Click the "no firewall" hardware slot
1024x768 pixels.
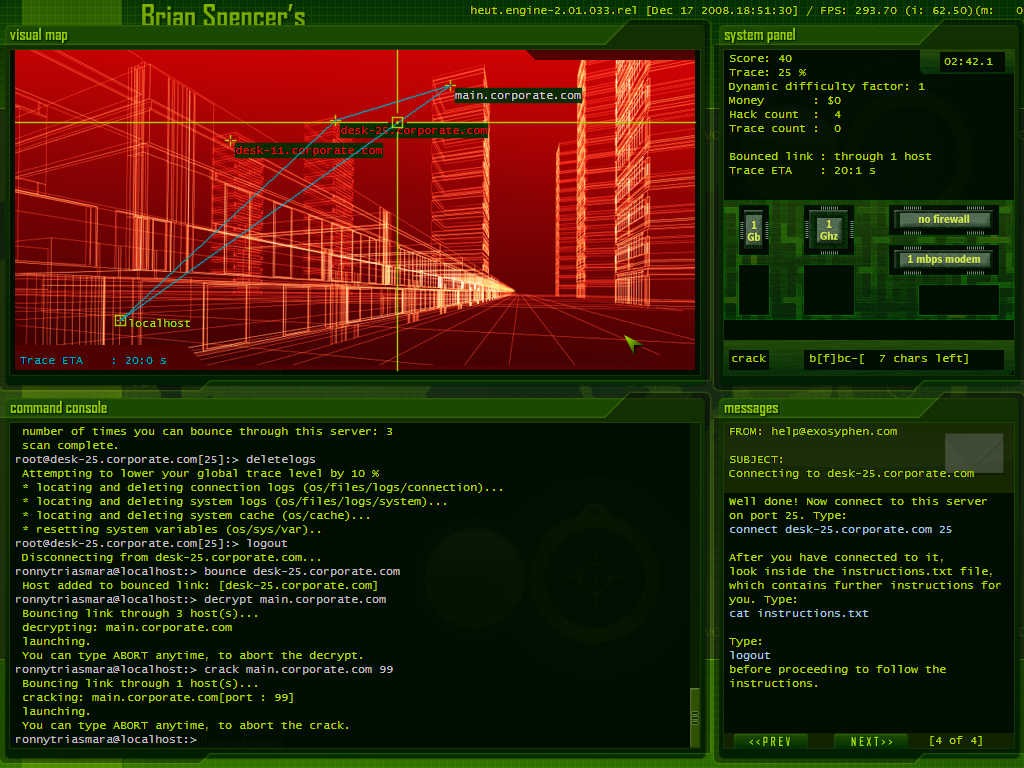(x=944, y=220)
